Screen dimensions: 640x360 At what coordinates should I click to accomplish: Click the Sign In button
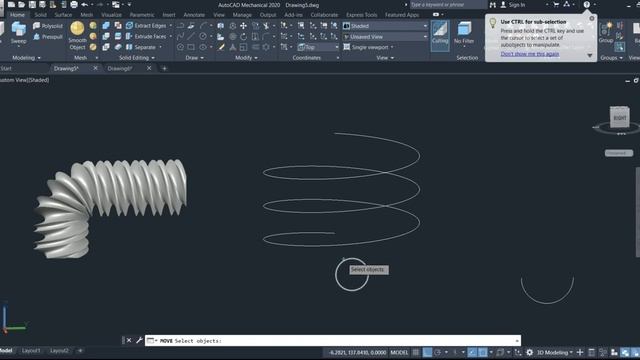(513, 4)
